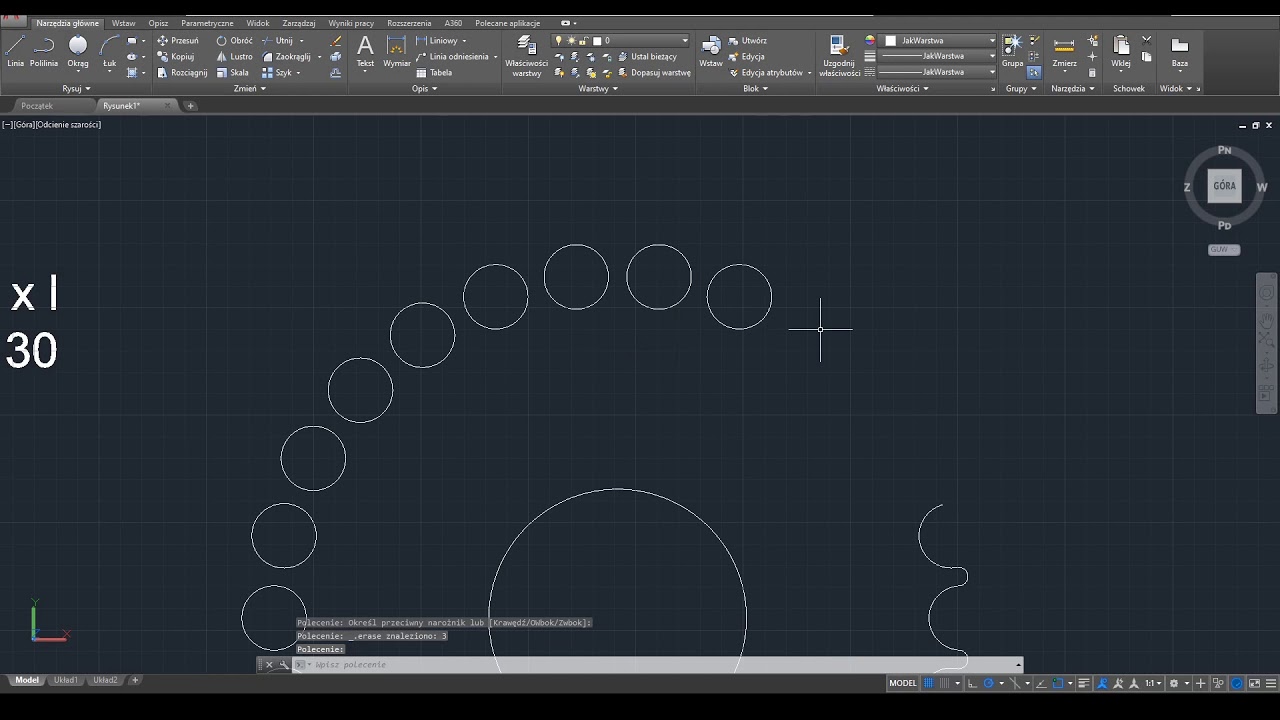The height and width of the screenshot is (720, 1280).
Task: Click the Wklej paste icon
Action: point(1121,52)
